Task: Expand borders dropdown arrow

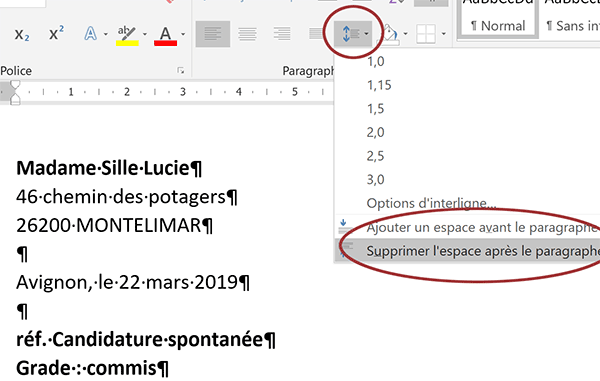Action: [x=443, y=34]
